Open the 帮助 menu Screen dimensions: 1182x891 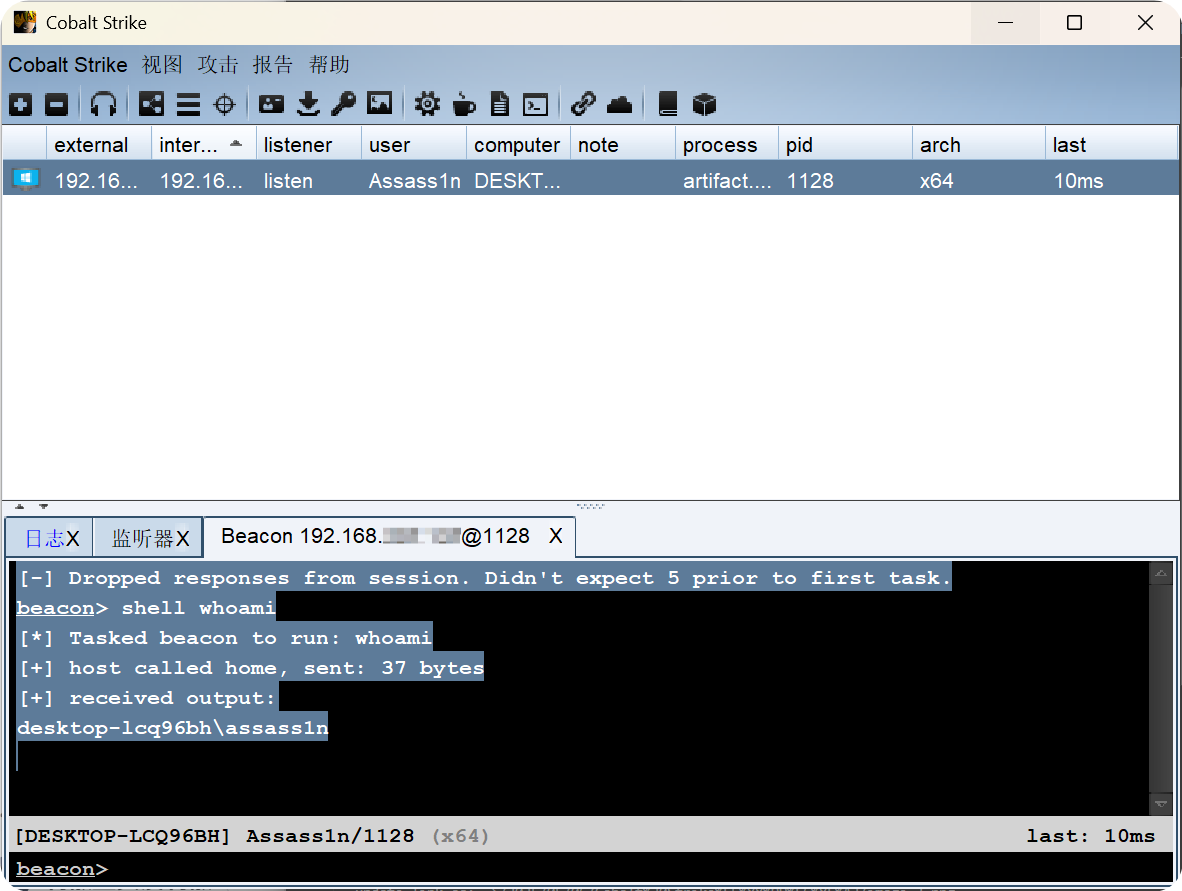(x=329, y=65)
